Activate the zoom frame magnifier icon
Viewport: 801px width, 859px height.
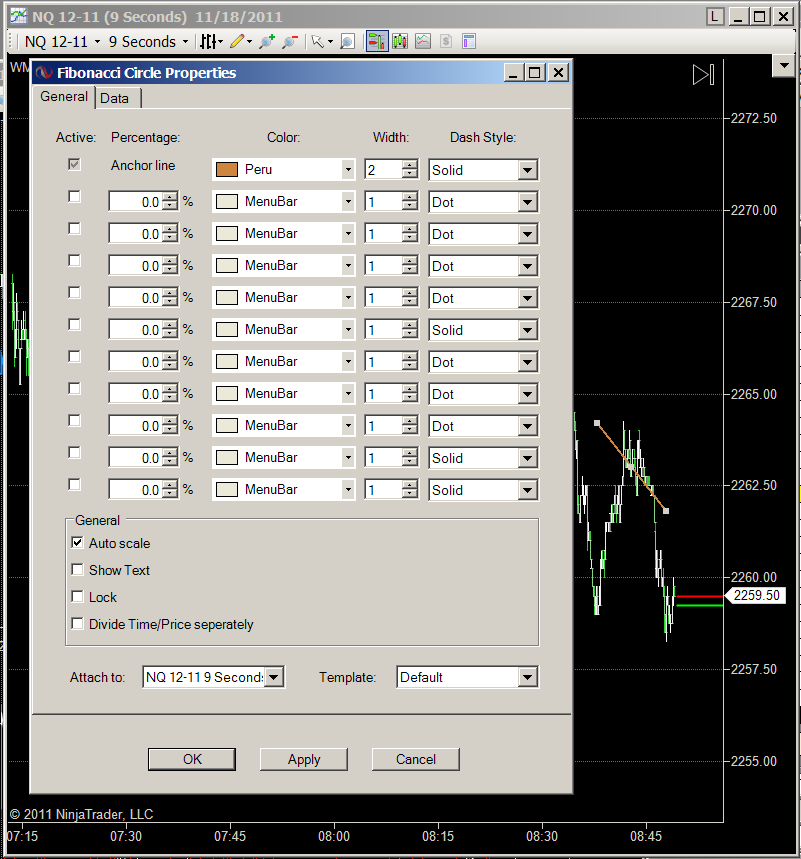(x=347, y=42)
